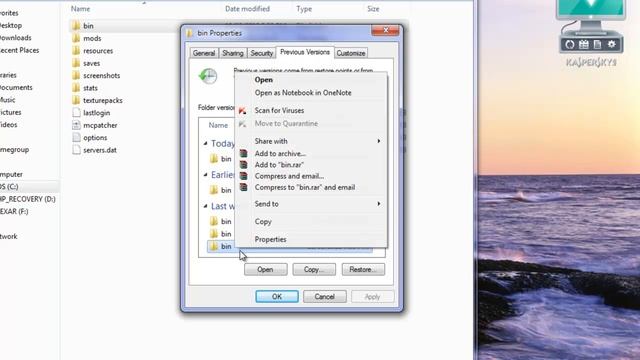This screenshot has width=640, height=360.
Task: Click the mods folder icon in Explorer
Action: pos(76,38)
